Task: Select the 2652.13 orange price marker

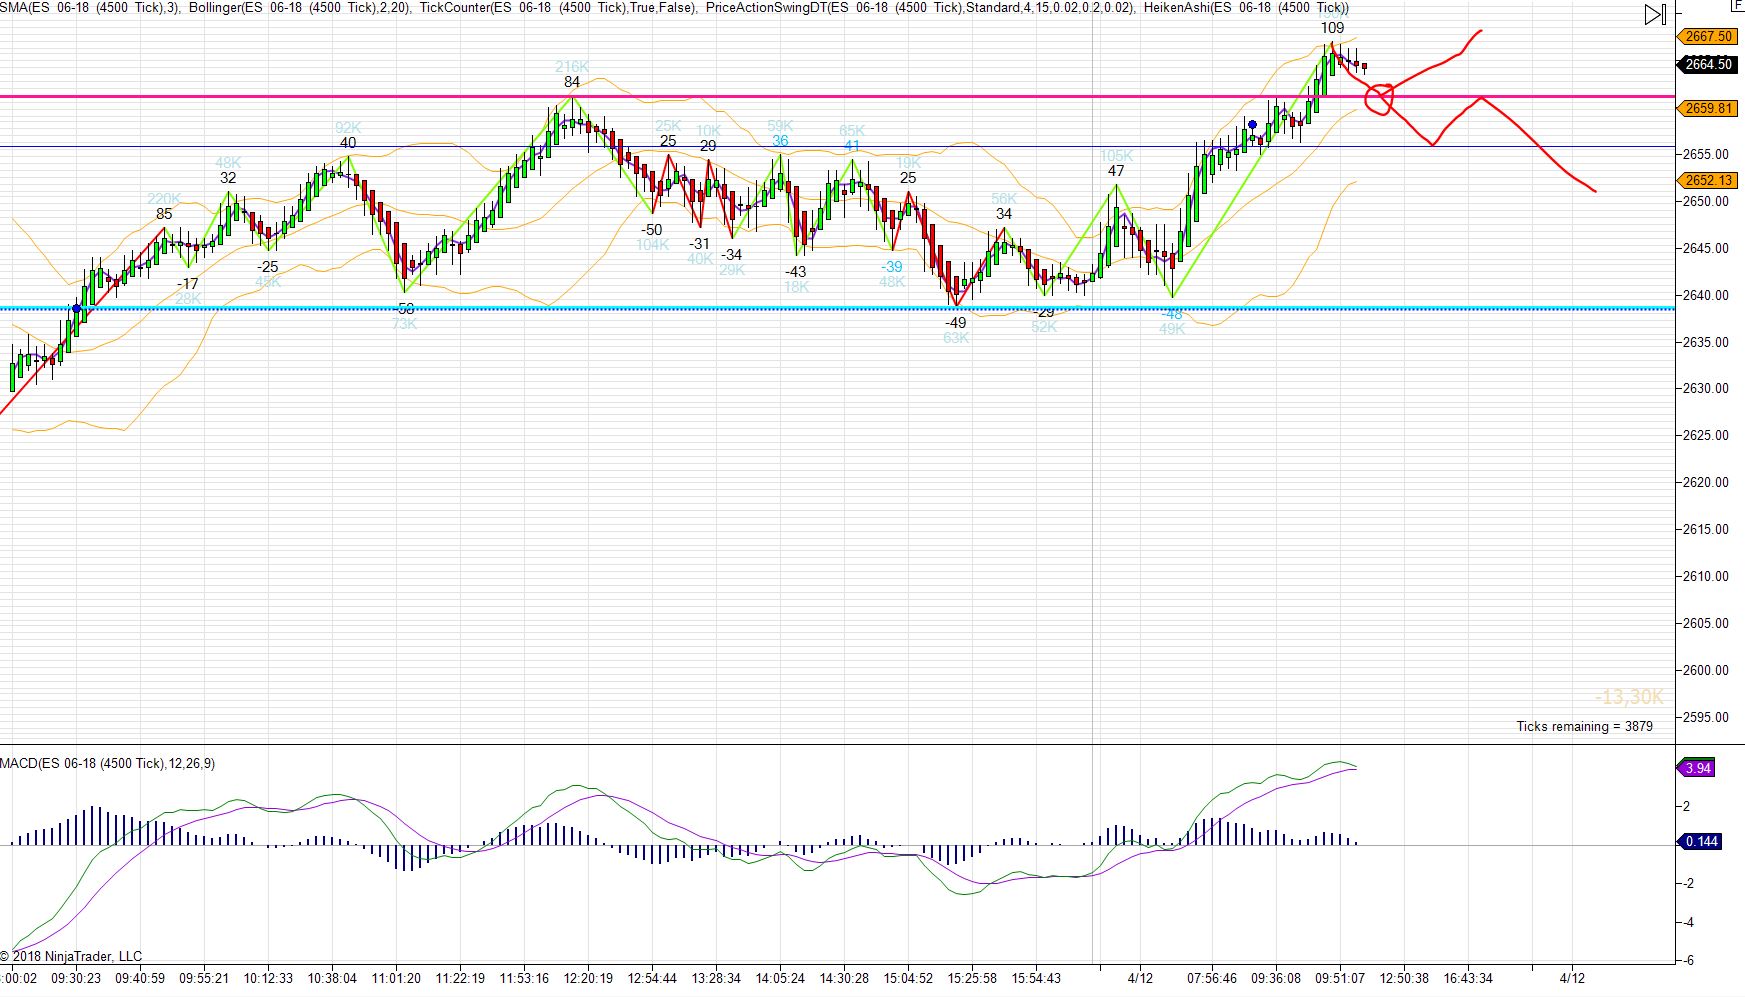Action: point(1708,180)
